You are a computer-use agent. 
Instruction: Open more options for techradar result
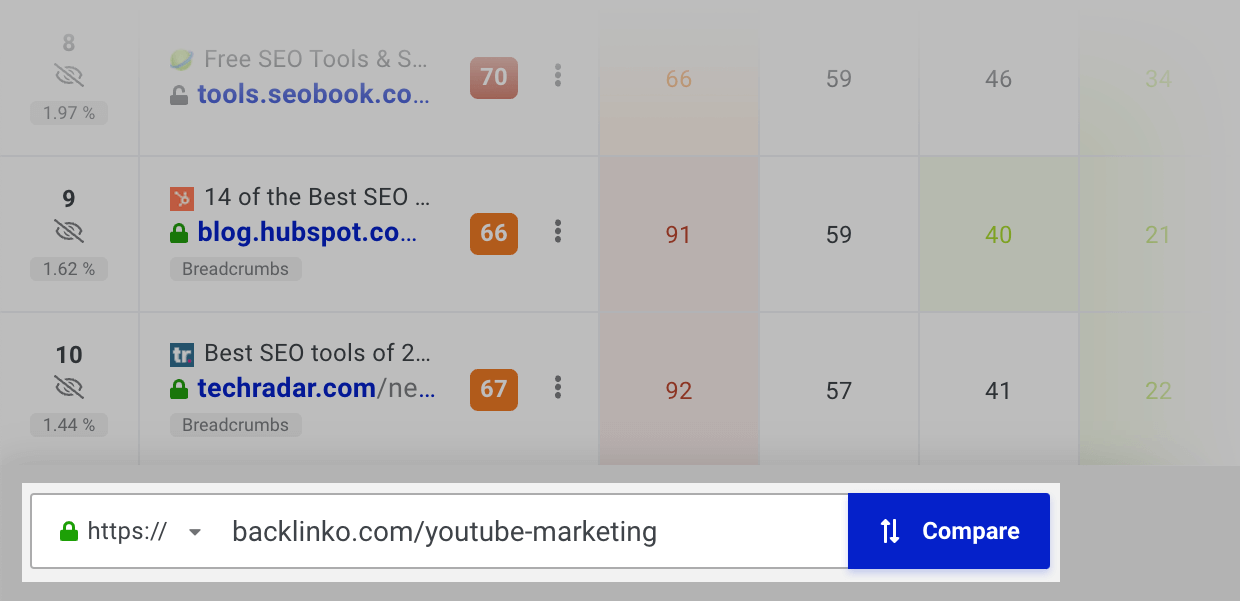pos(558,388)
